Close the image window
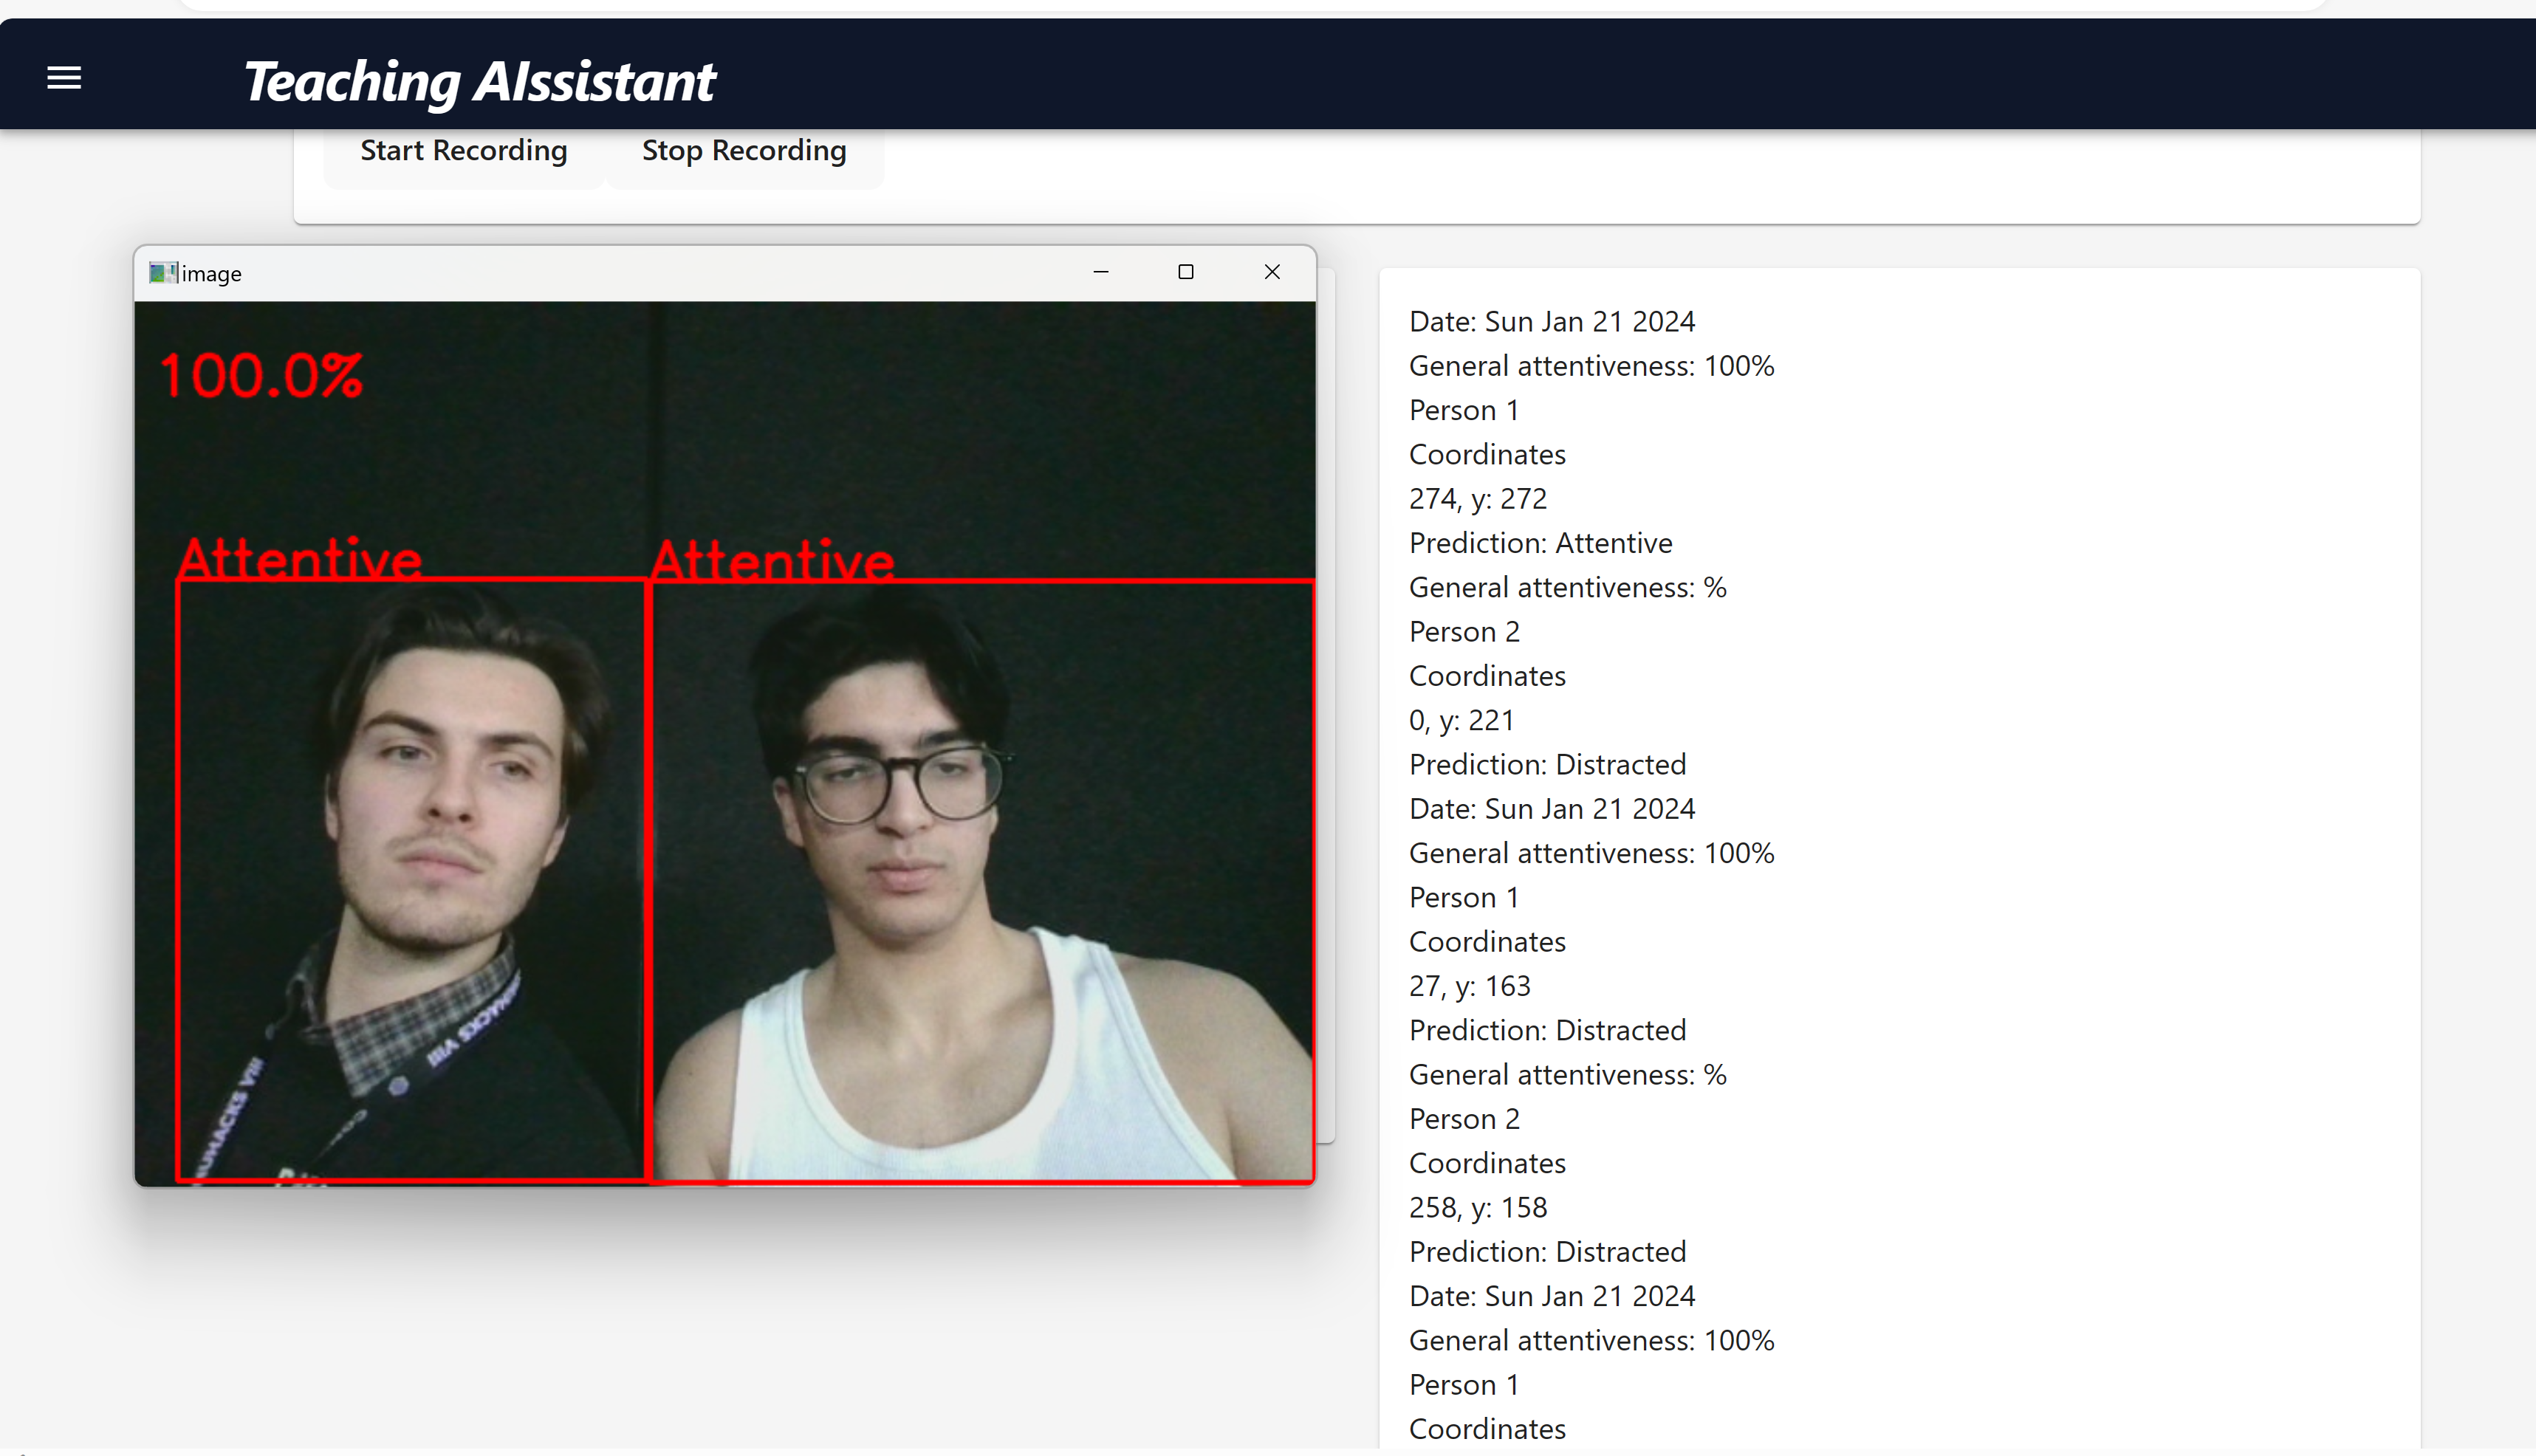Image resolution: width=2536 pixels, height=1456 pixels. click(x=1272, y=272)
